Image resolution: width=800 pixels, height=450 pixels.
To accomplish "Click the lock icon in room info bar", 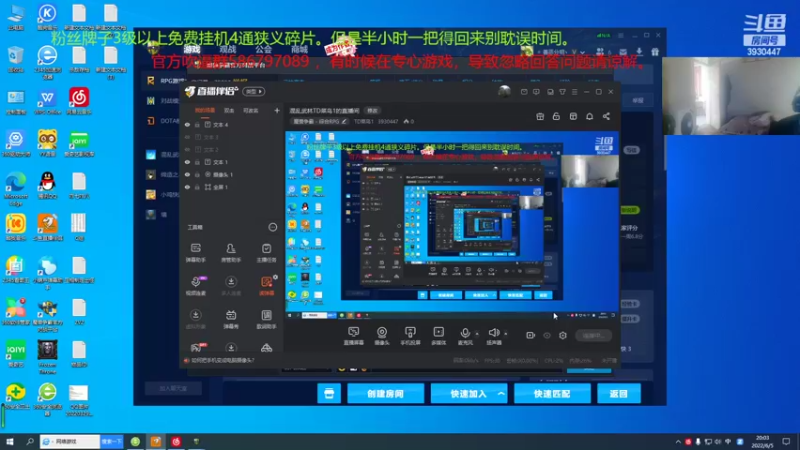I will (x=556, y=116).
